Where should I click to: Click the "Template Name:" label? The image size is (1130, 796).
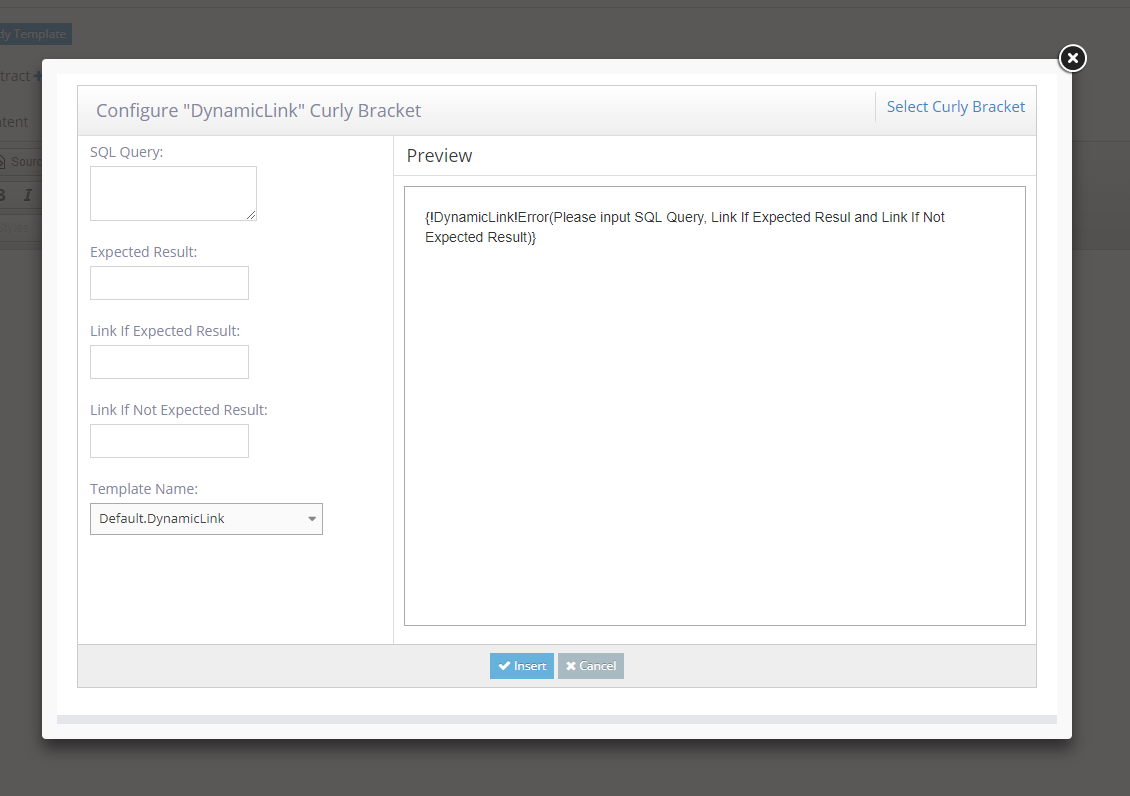point(144,489)
